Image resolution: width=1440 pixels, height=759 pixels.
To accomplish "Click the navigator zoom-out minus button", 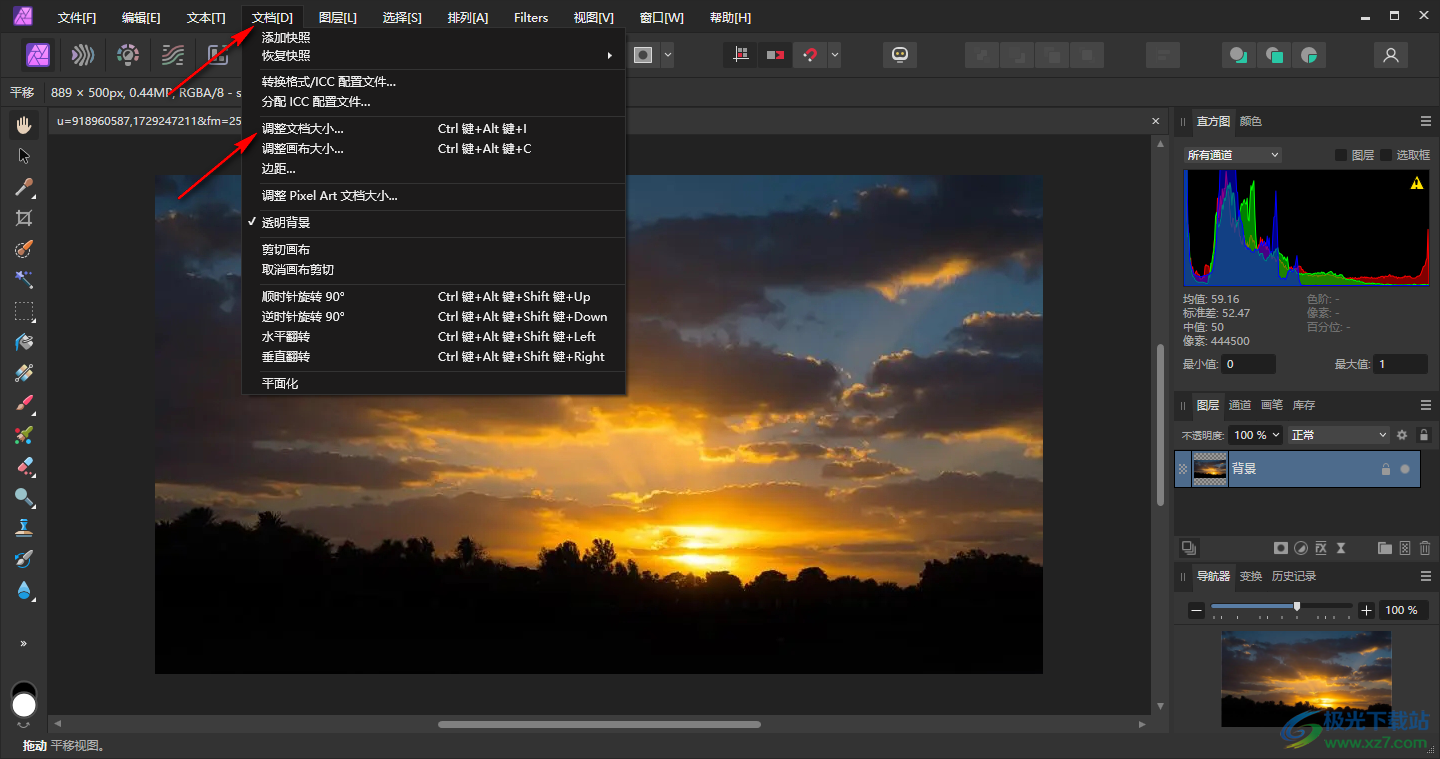I will [x=1196, y=610].
